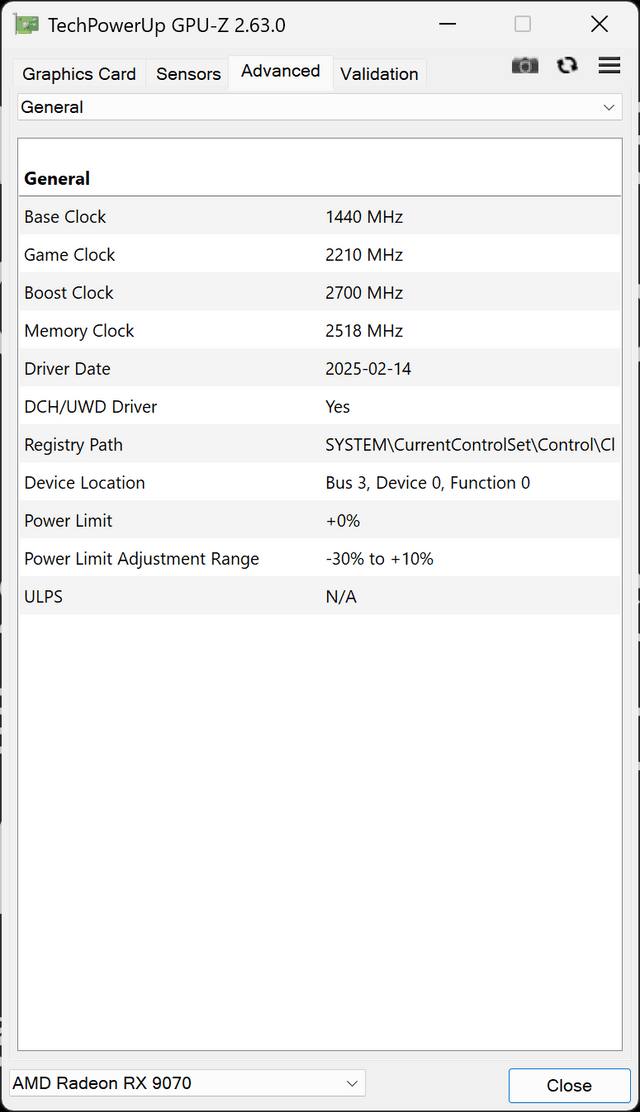640x1112 pixels.
Task: Click the Close button
Action: click(569, 1085)
